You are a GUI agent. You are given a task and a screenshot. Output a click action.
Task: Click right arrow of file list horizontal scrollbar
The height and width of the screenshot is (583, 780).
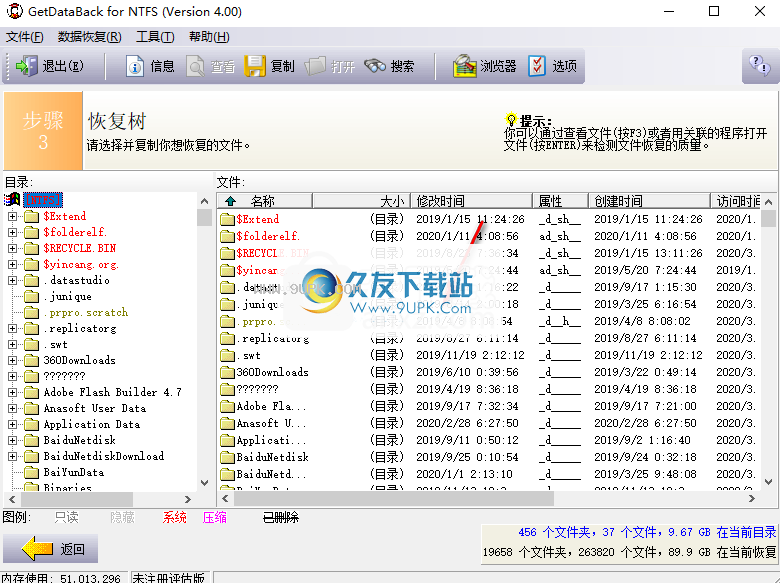click(x=752, y=498)
